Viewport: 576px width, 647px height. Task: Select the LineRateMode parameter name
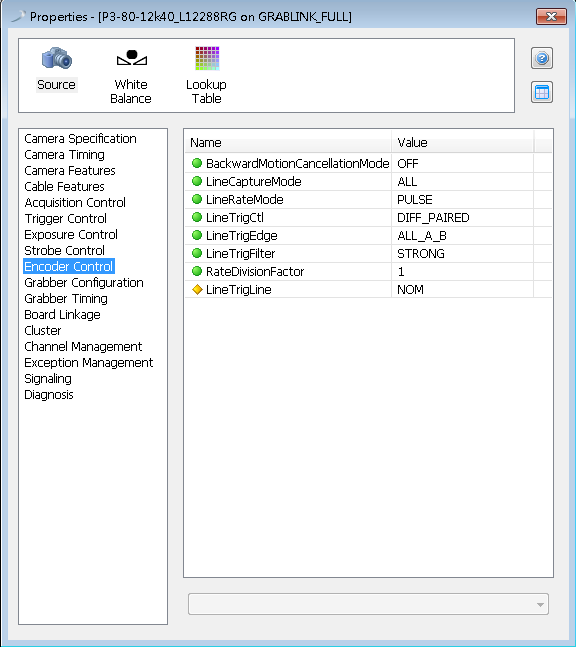(x=245, y=200)
